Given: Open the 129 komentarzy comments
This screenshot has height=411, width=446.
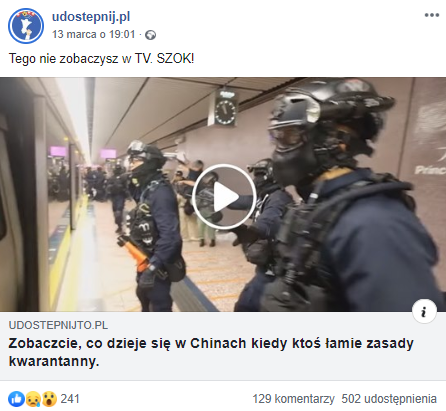Looking at the screenshot, I should click(293, 399).
